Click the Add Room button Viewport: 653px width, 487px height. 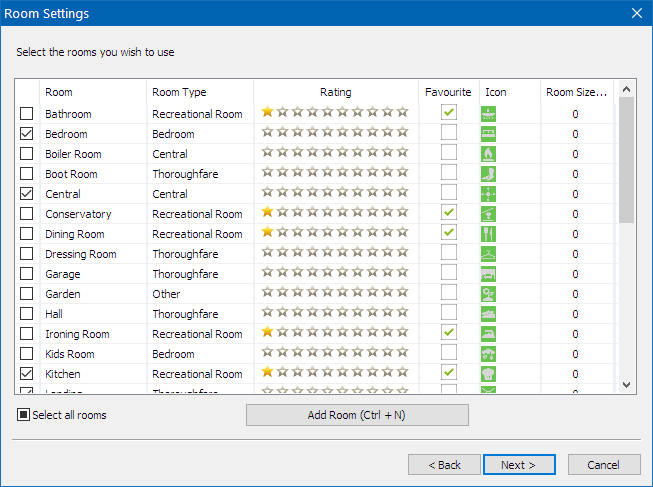click(x=357, y=415)
